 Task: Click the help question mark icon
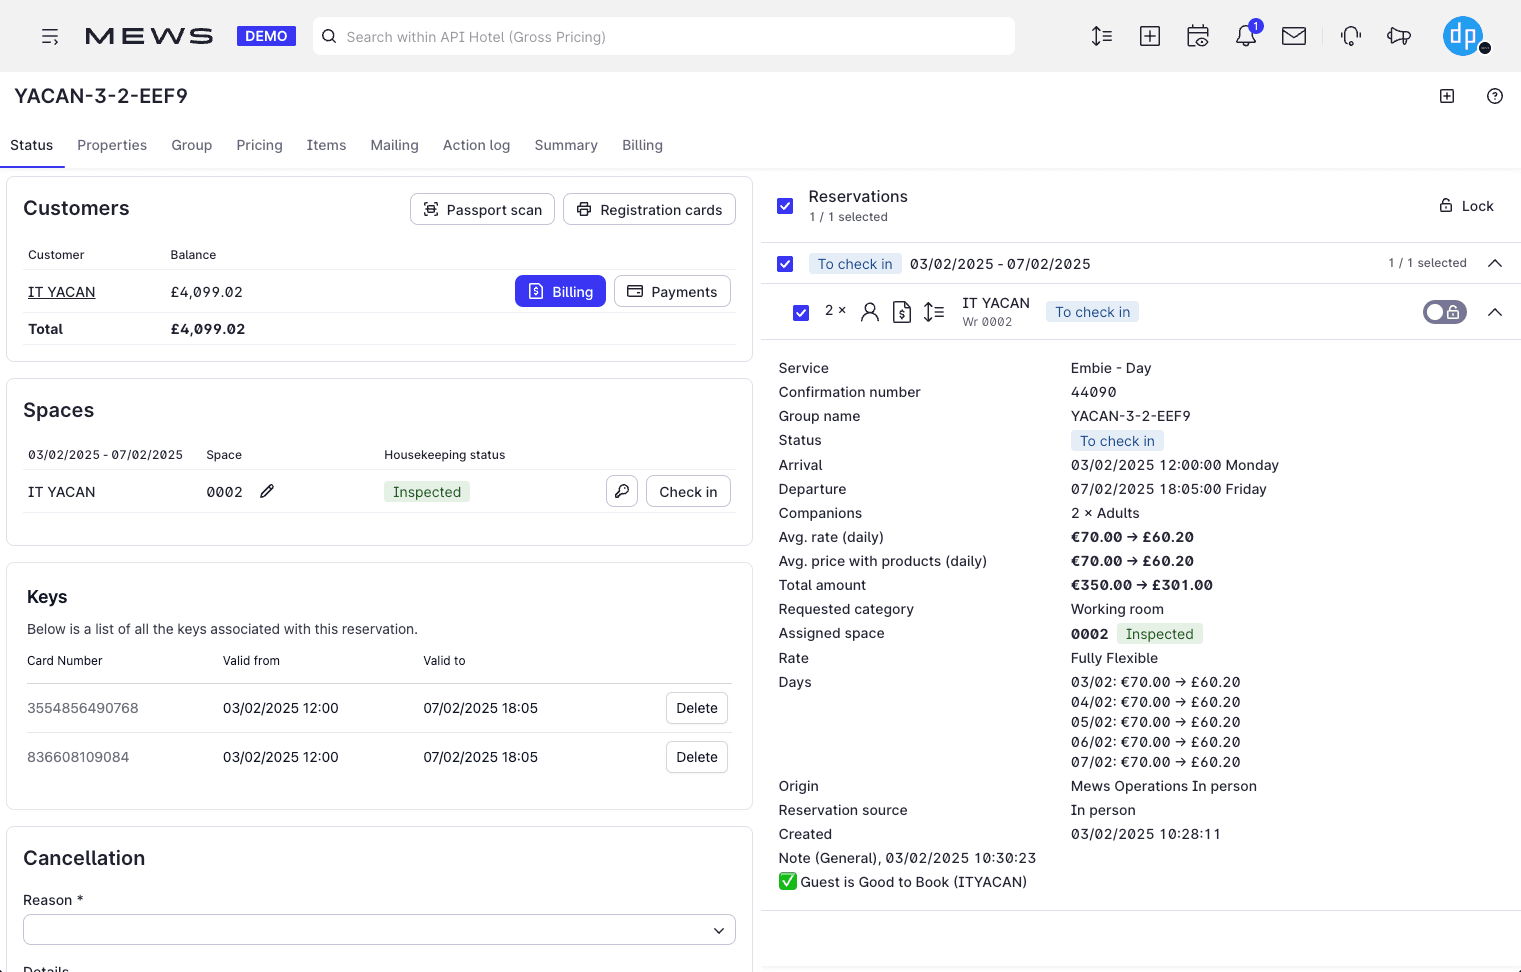coord(1494,96)
